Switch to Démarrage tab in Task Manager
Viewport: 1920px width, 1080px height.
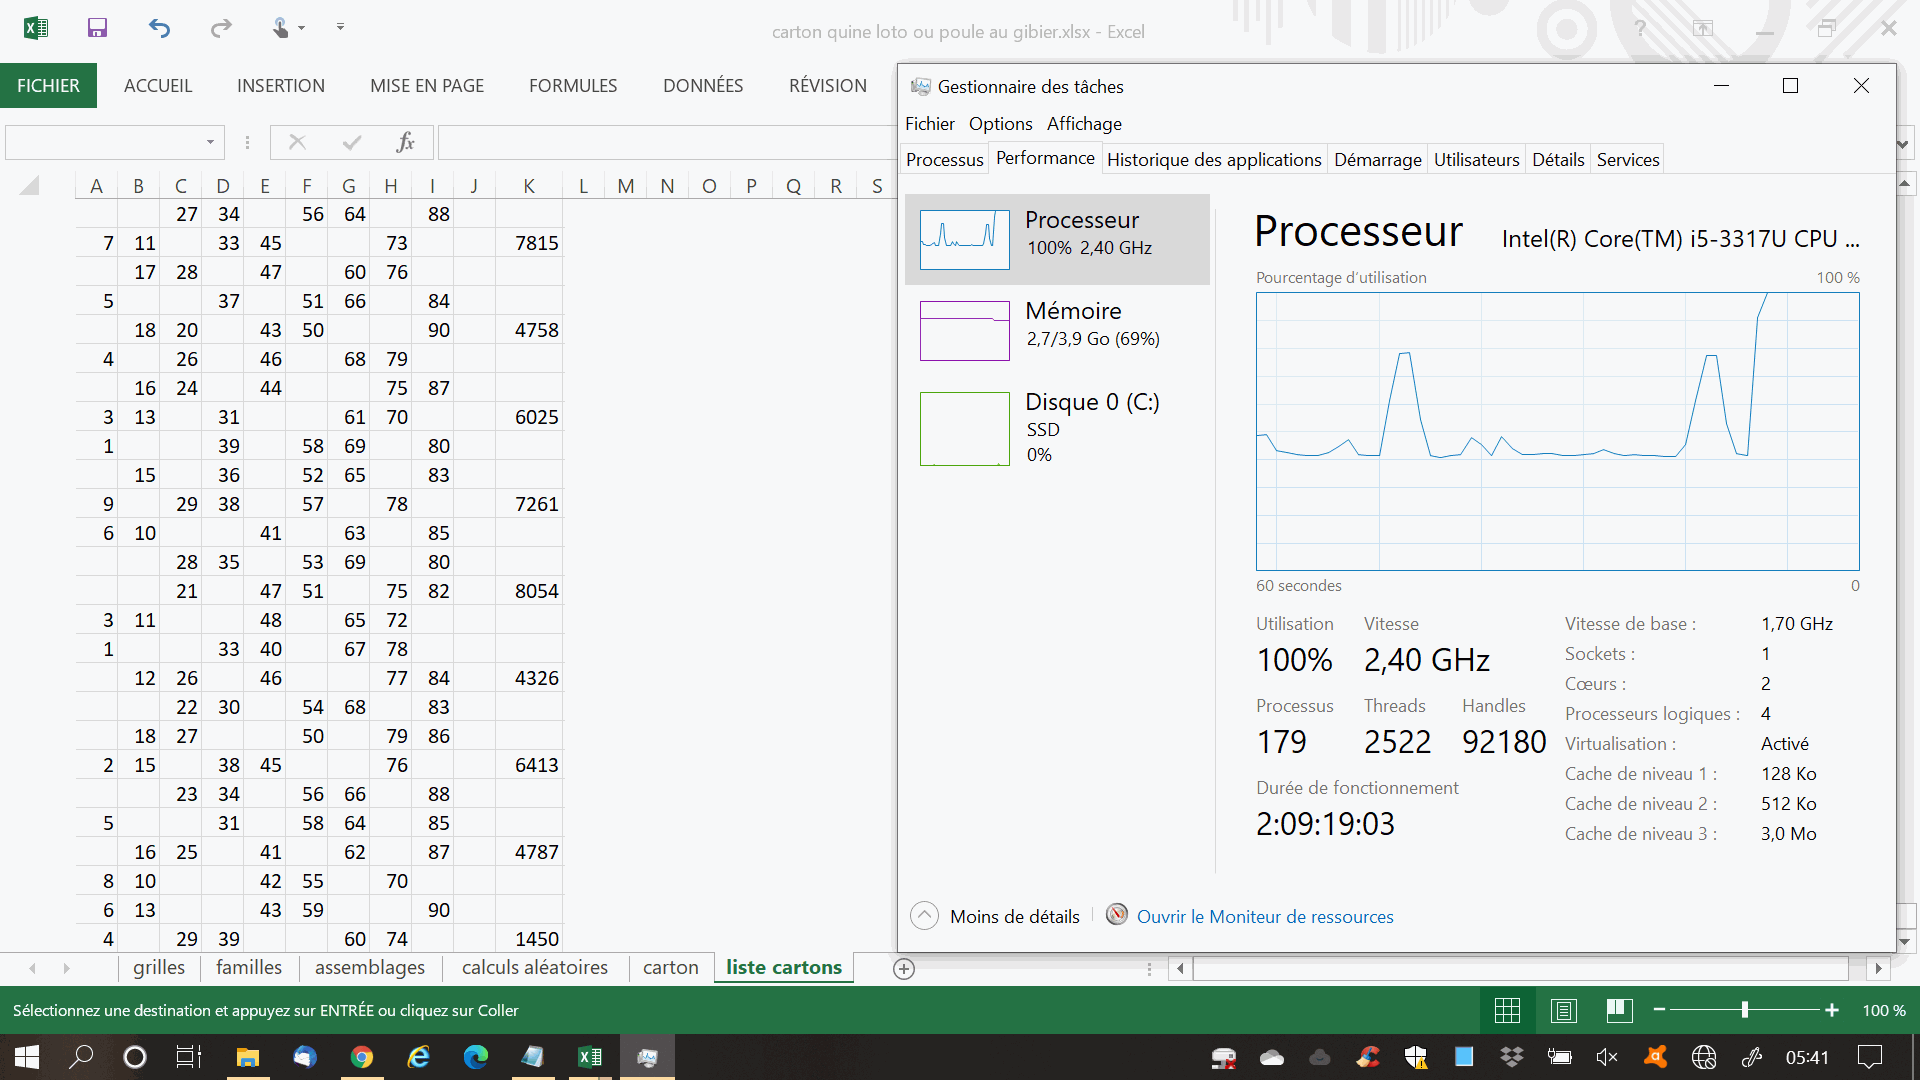tap(1377, 160)
